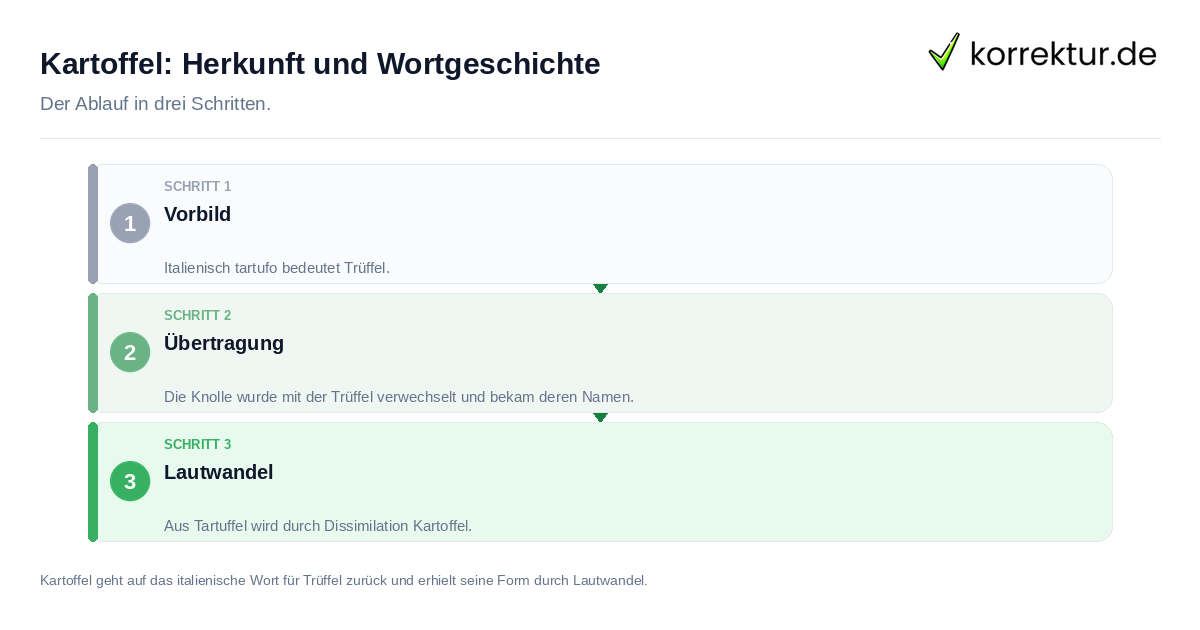Click the Vorbild step title
The width and height of the screenshot is (1200, 630).
[x=197, y=214]
